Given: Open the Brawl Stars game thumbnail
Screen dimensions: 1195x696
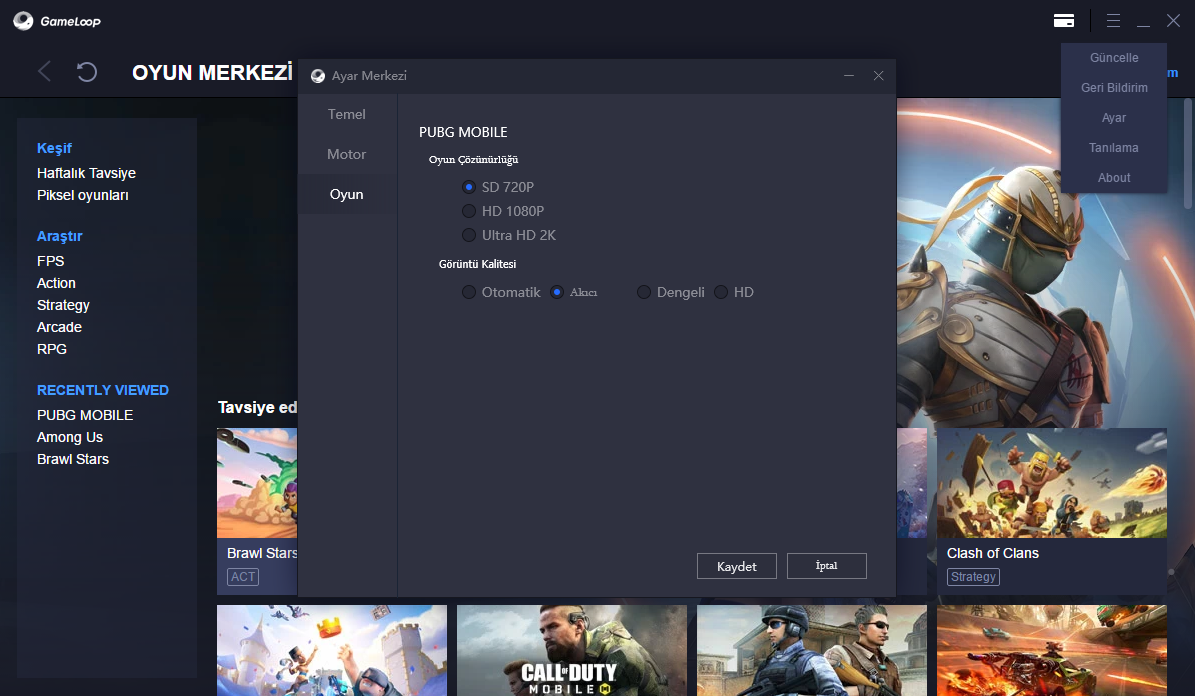Looking at the screenshot, I should coord(257,483).
